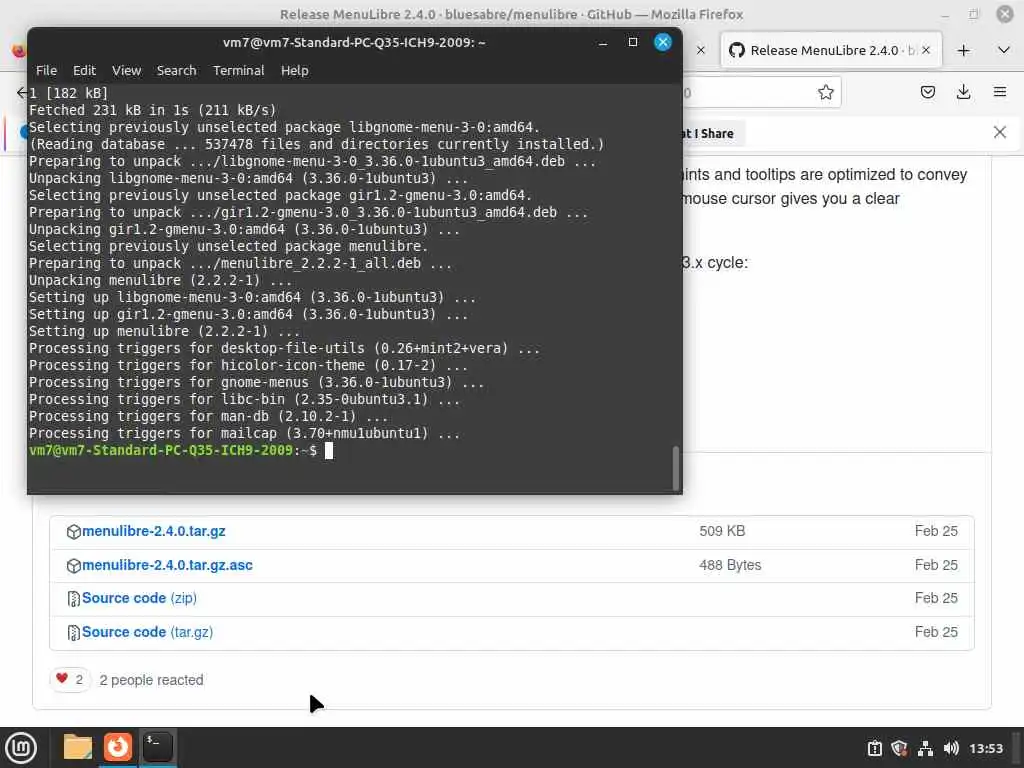Click the heart reaction button
The height and width of the screenshot is (768, 1024).
pyautogui.click(x=70, y=680)
